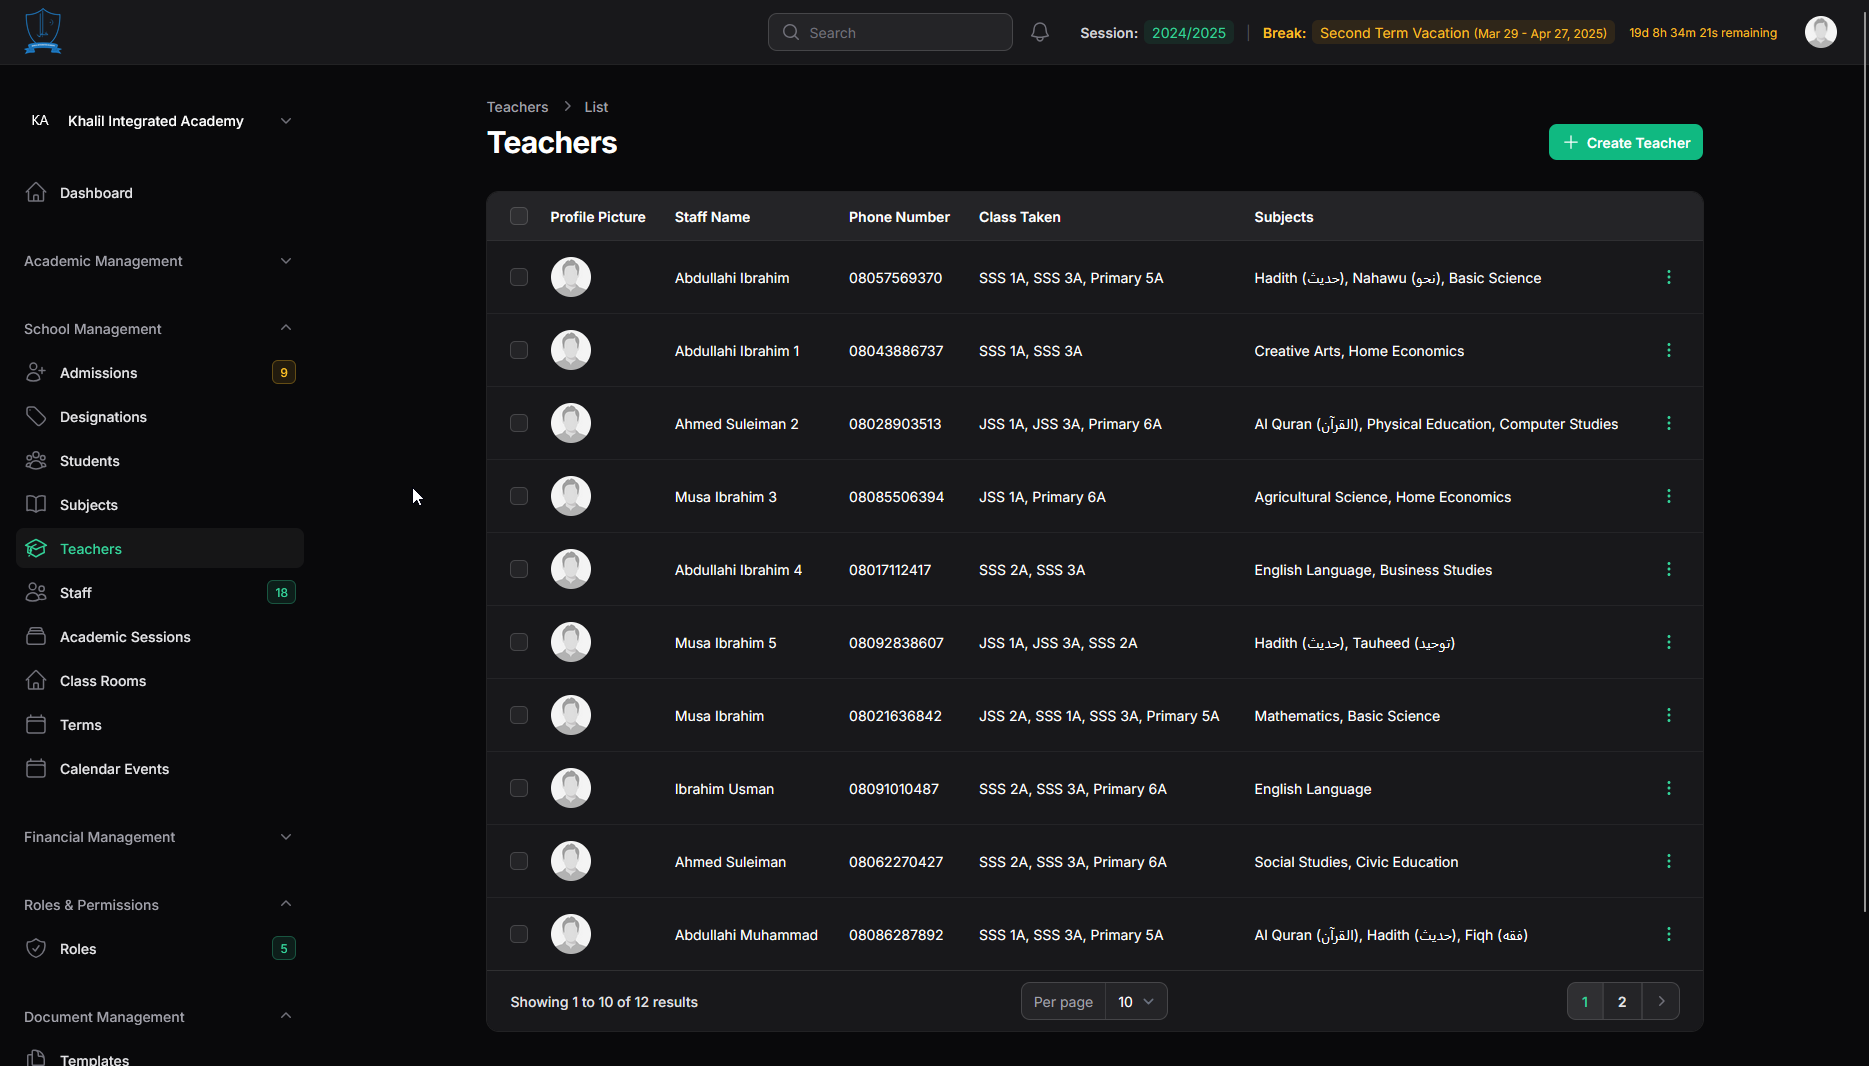Click the Admissions sidebar icon
The width and height of the screenshot is (1869, 1066).
coord(36,372)
